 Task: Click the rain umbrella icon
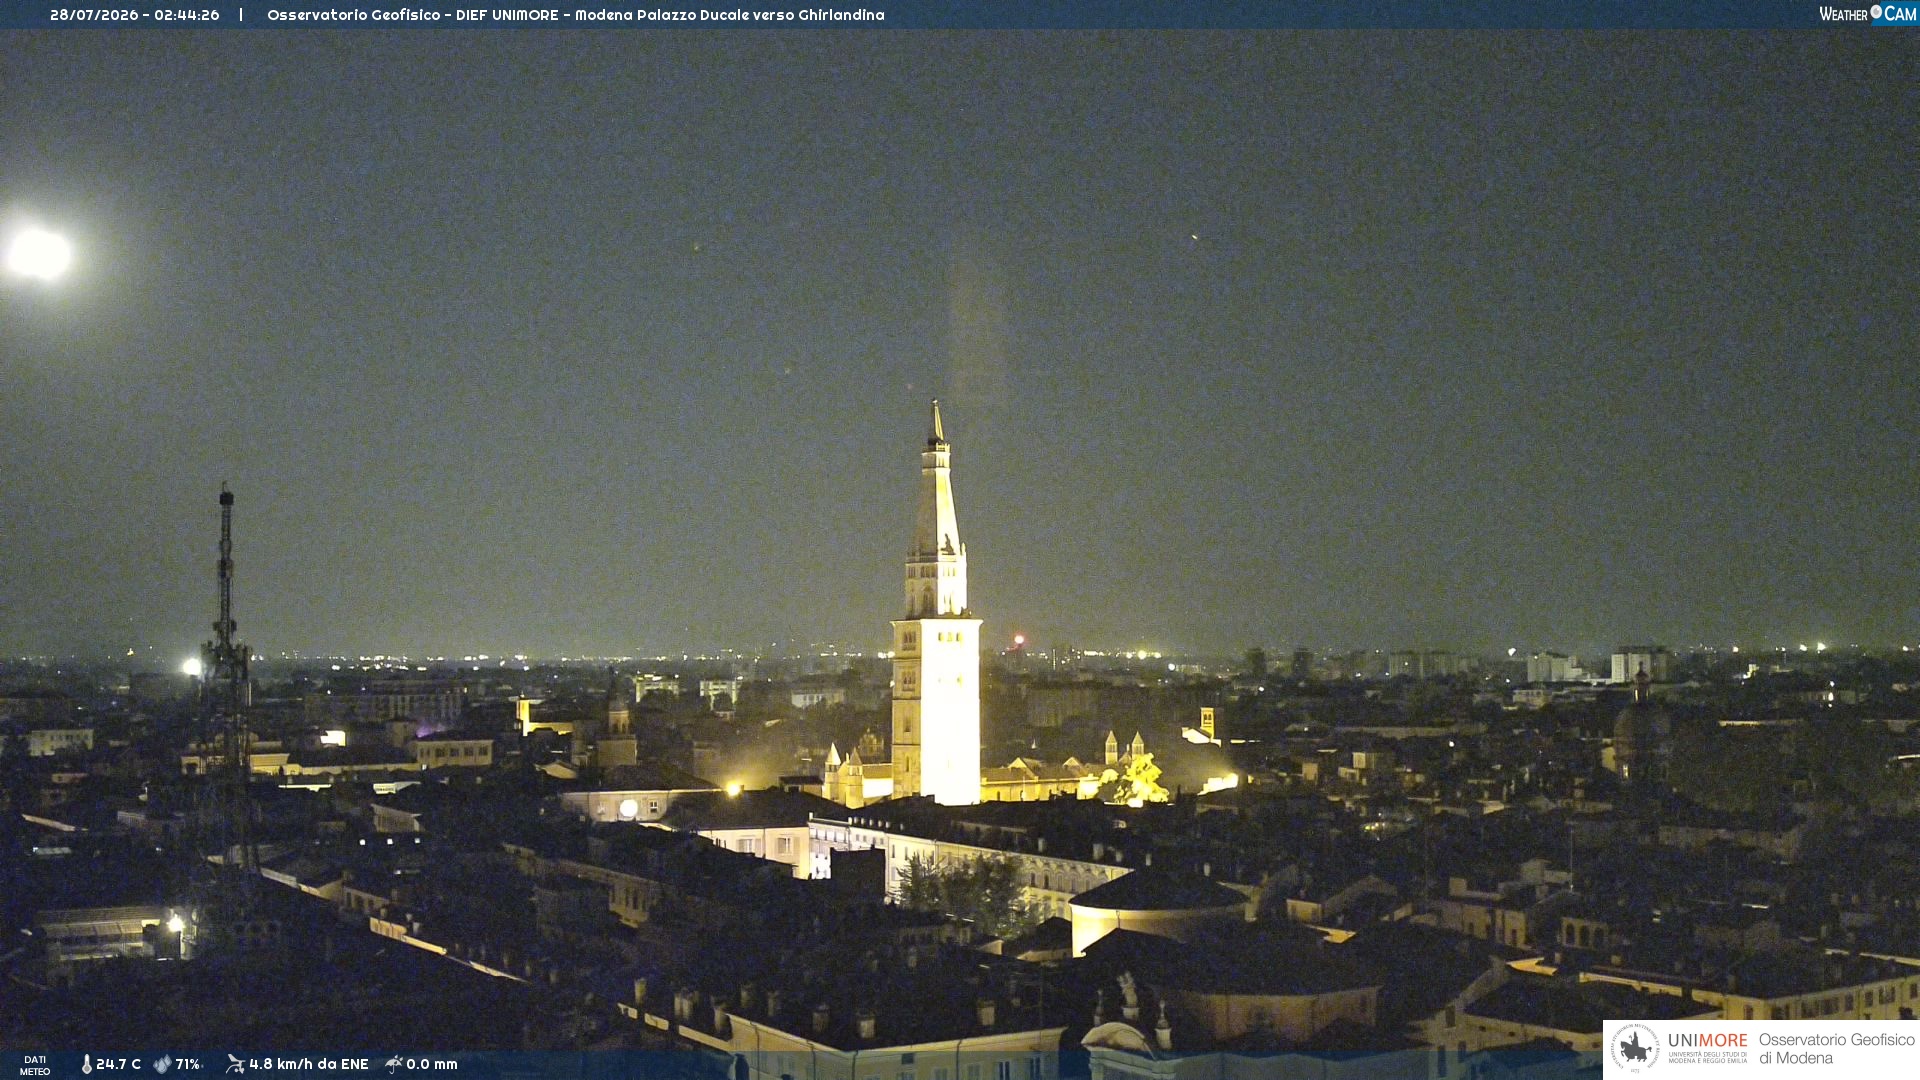(394, 1064)
